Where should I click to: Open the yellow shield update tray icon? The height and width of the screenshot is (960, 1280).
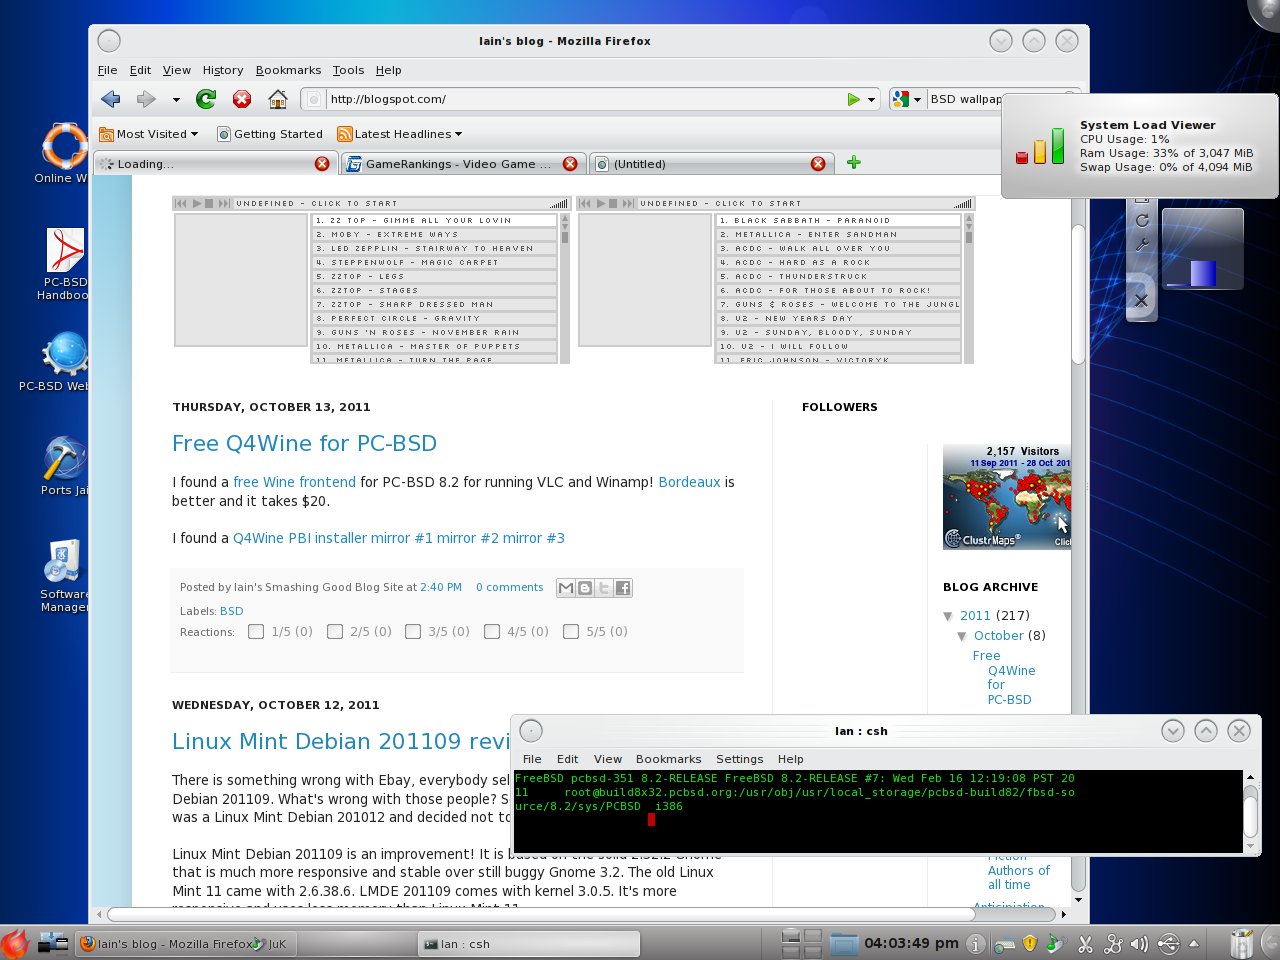click(1030, 943)
